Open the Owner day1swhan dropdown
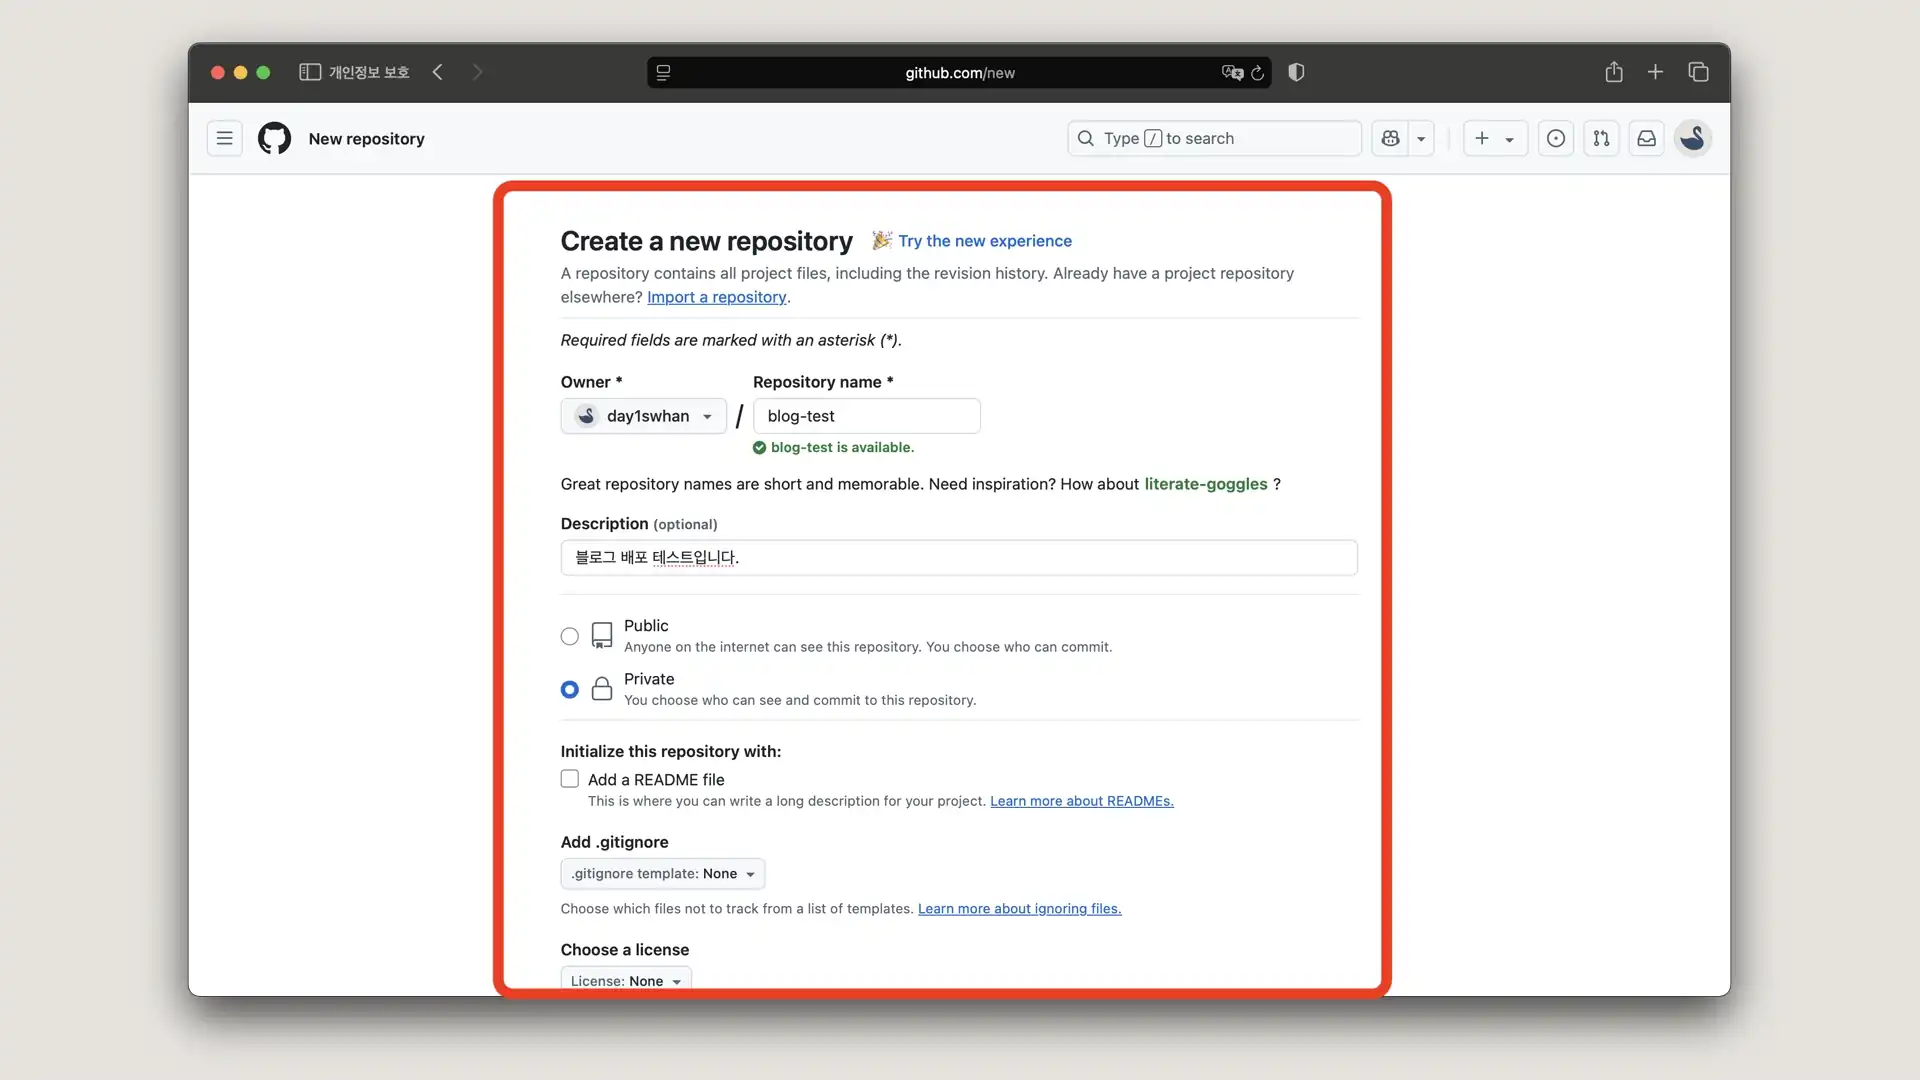 643,416
